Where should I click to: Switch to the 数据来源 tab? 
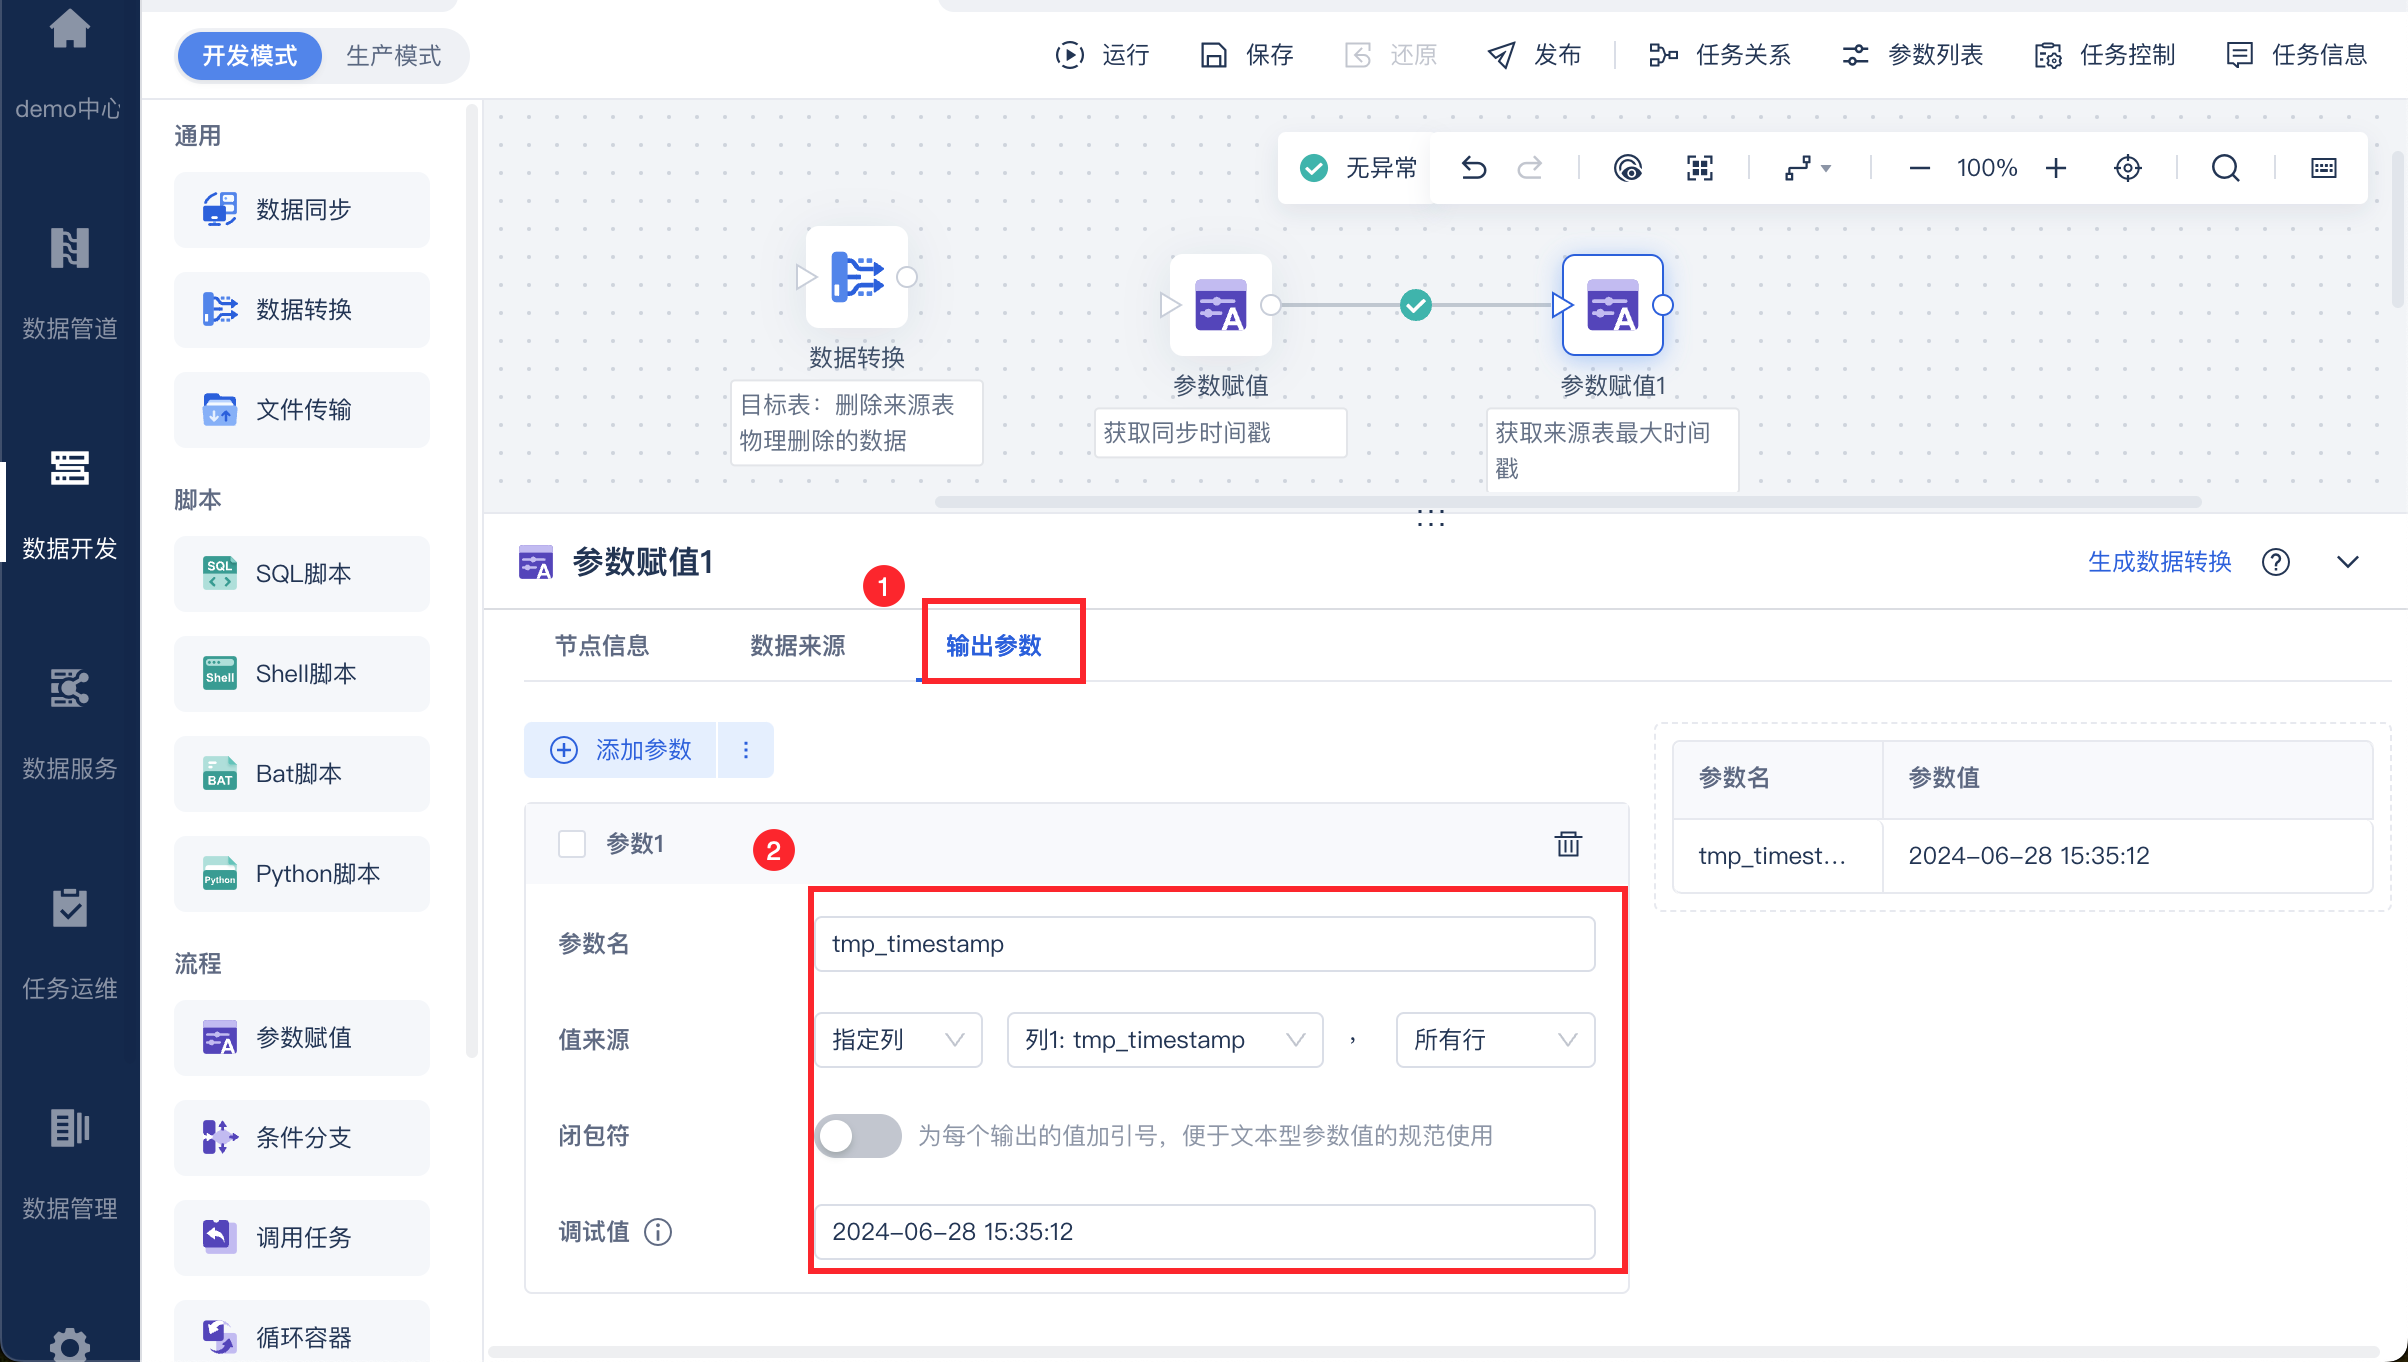pyautogui.click(x=797, y=646)
